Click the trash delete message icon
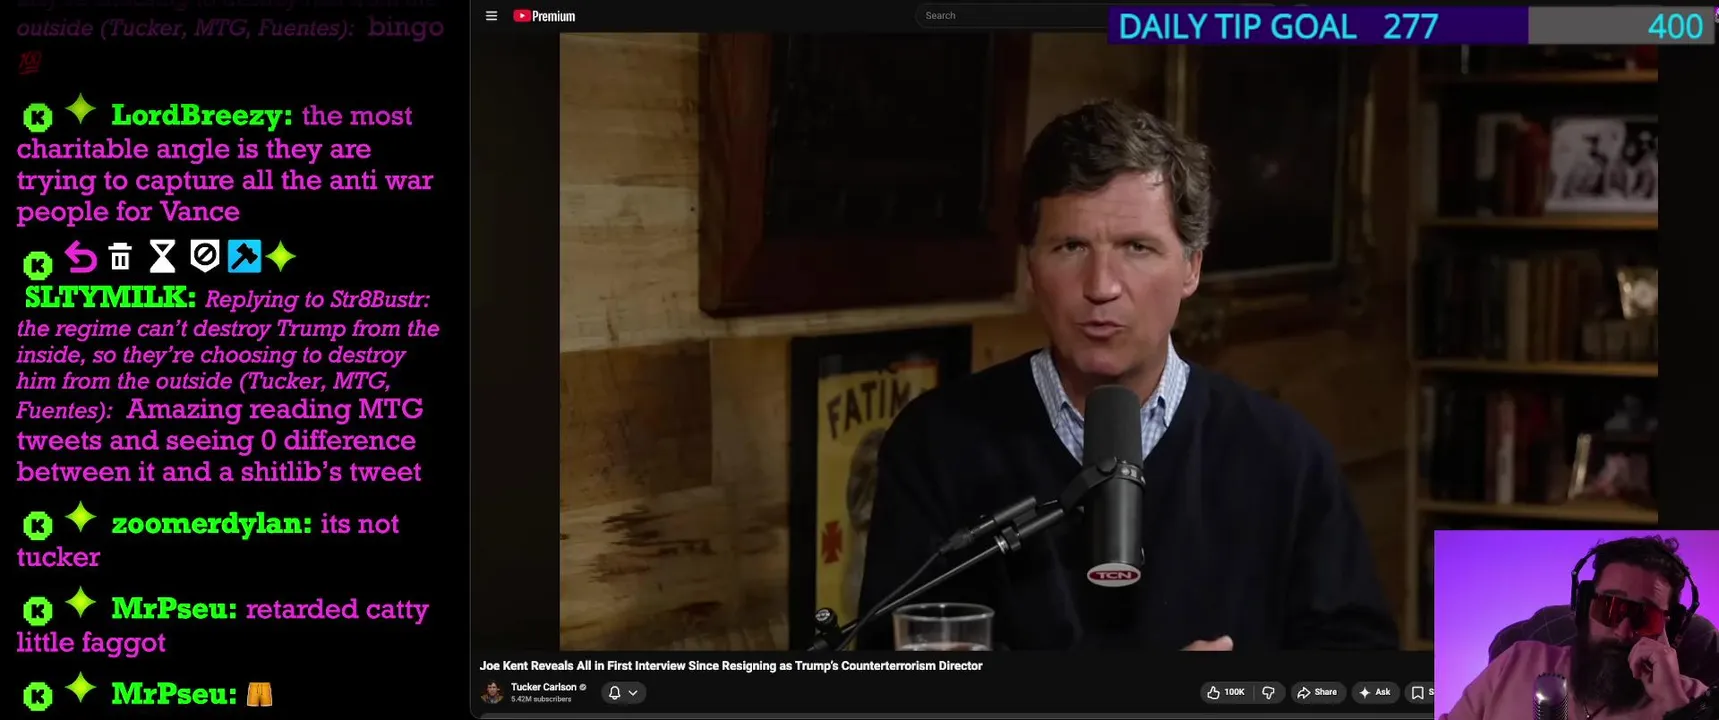This screenshot has height=720, width=1719. coord(120,258)
